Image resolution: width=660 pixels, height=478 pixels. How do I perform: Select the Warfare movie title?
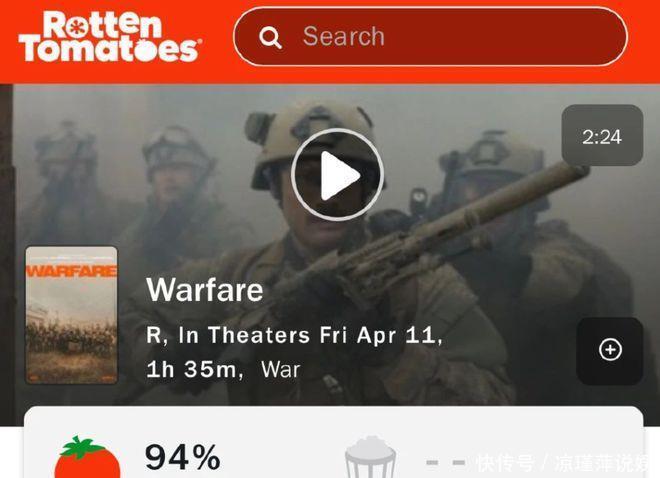coord(205,290)
